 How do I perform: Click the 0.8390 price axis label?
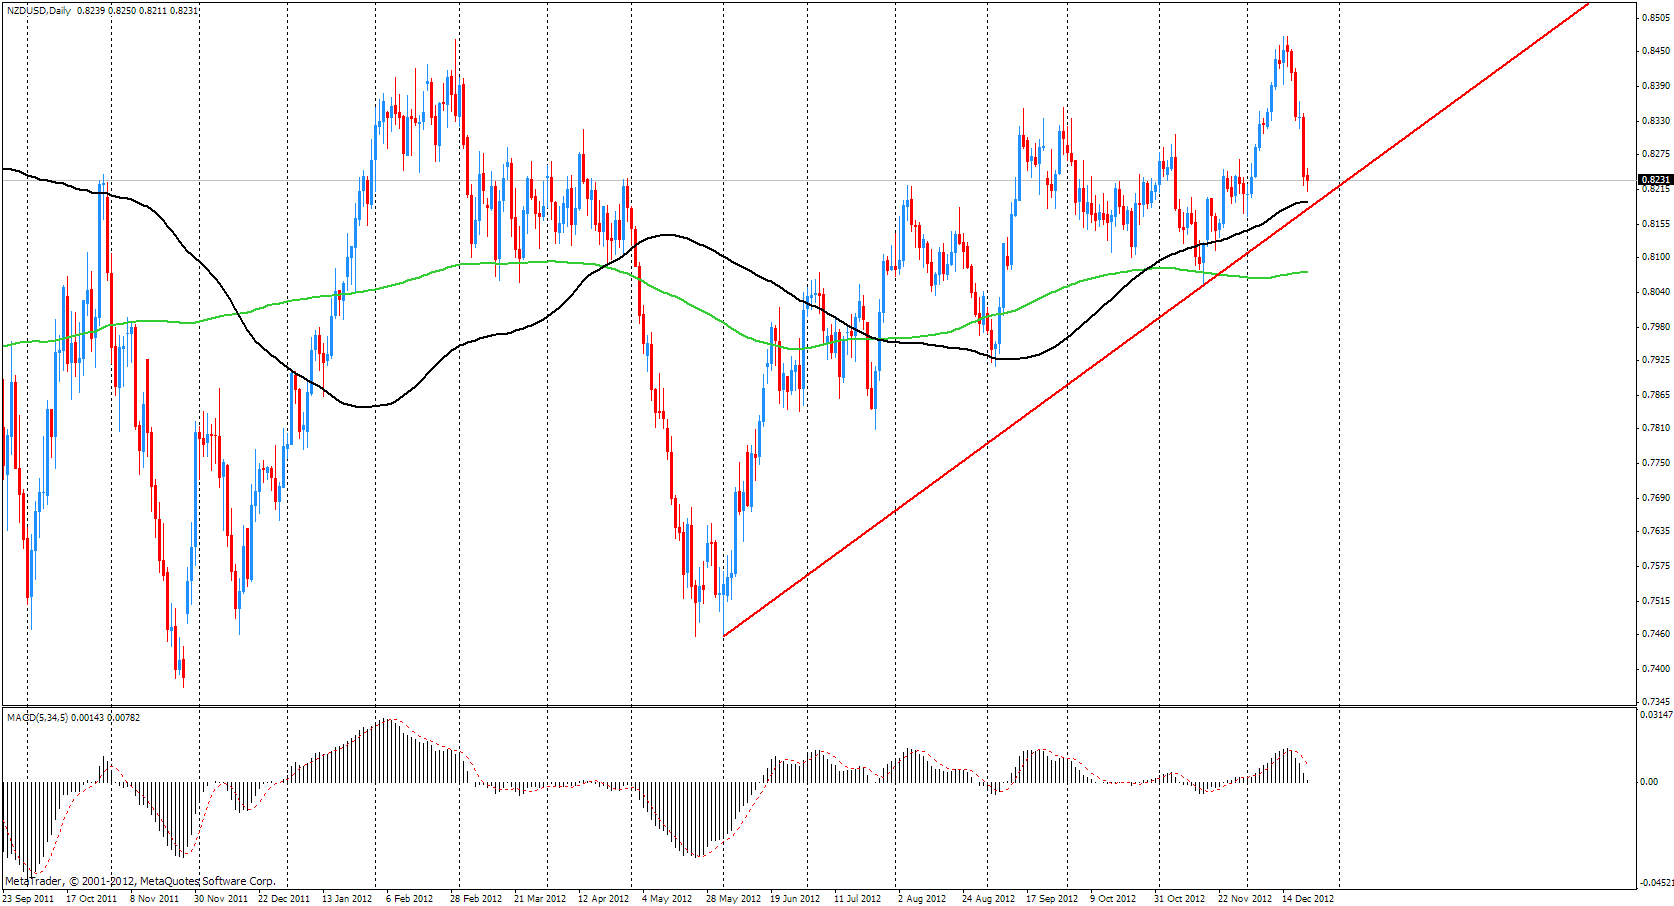pyautogui.click(x=1656, y=86)
